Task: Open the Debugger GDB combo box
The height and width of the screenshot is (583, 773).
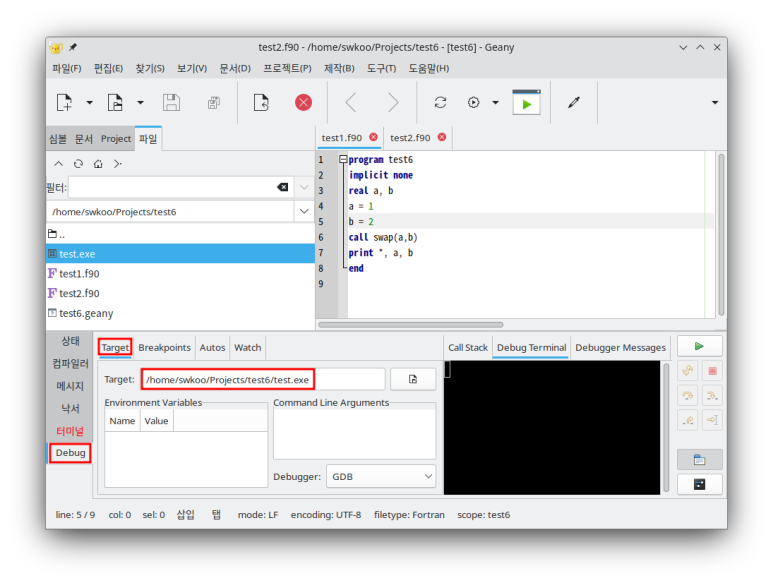Action: pyautogui.click(x=381, y=477)
